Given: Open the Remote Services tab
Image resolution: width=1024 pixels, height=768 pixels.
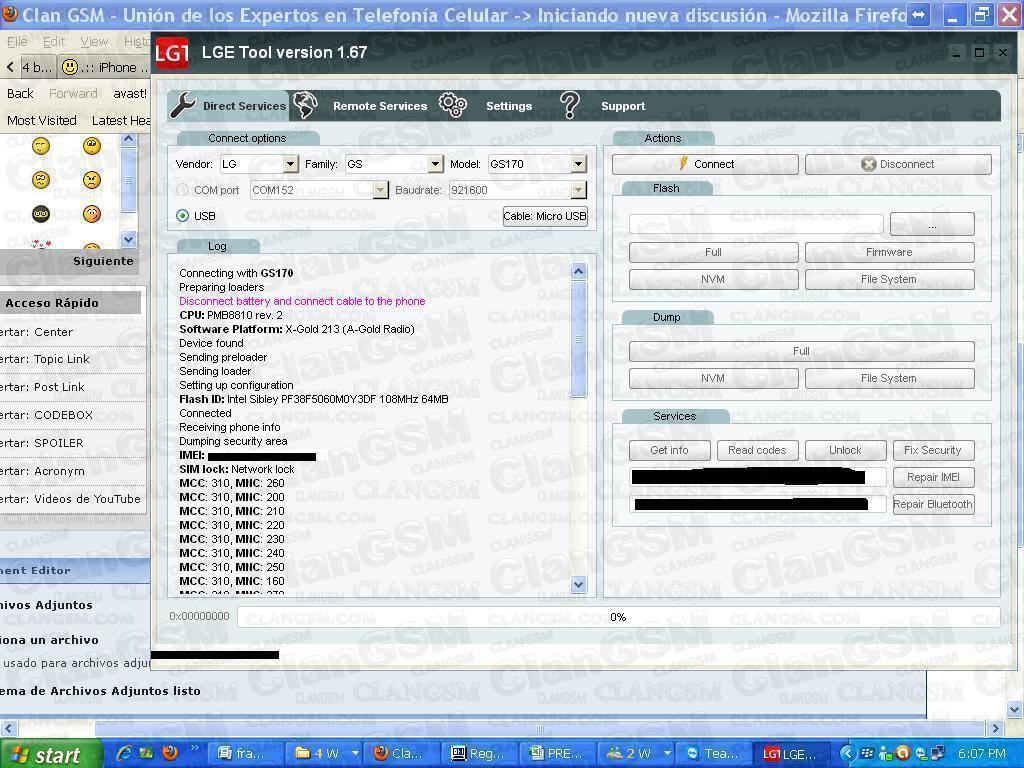Looking at the screenshot, I should pyautogui.click(x=379, y=106).
